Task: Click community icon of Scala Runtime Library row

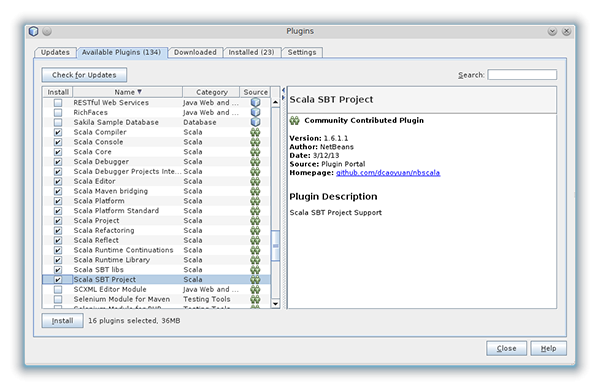Action: (x=255, y=260)
